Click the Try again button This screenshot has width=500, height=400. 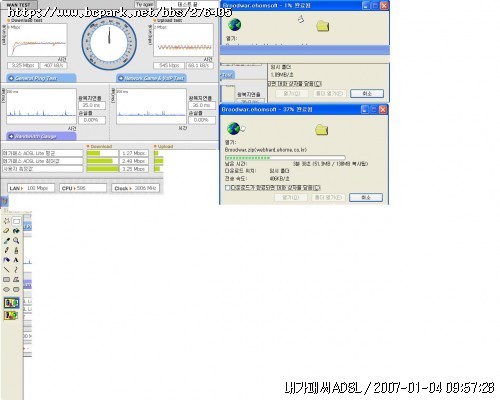(x=144, y=4)
